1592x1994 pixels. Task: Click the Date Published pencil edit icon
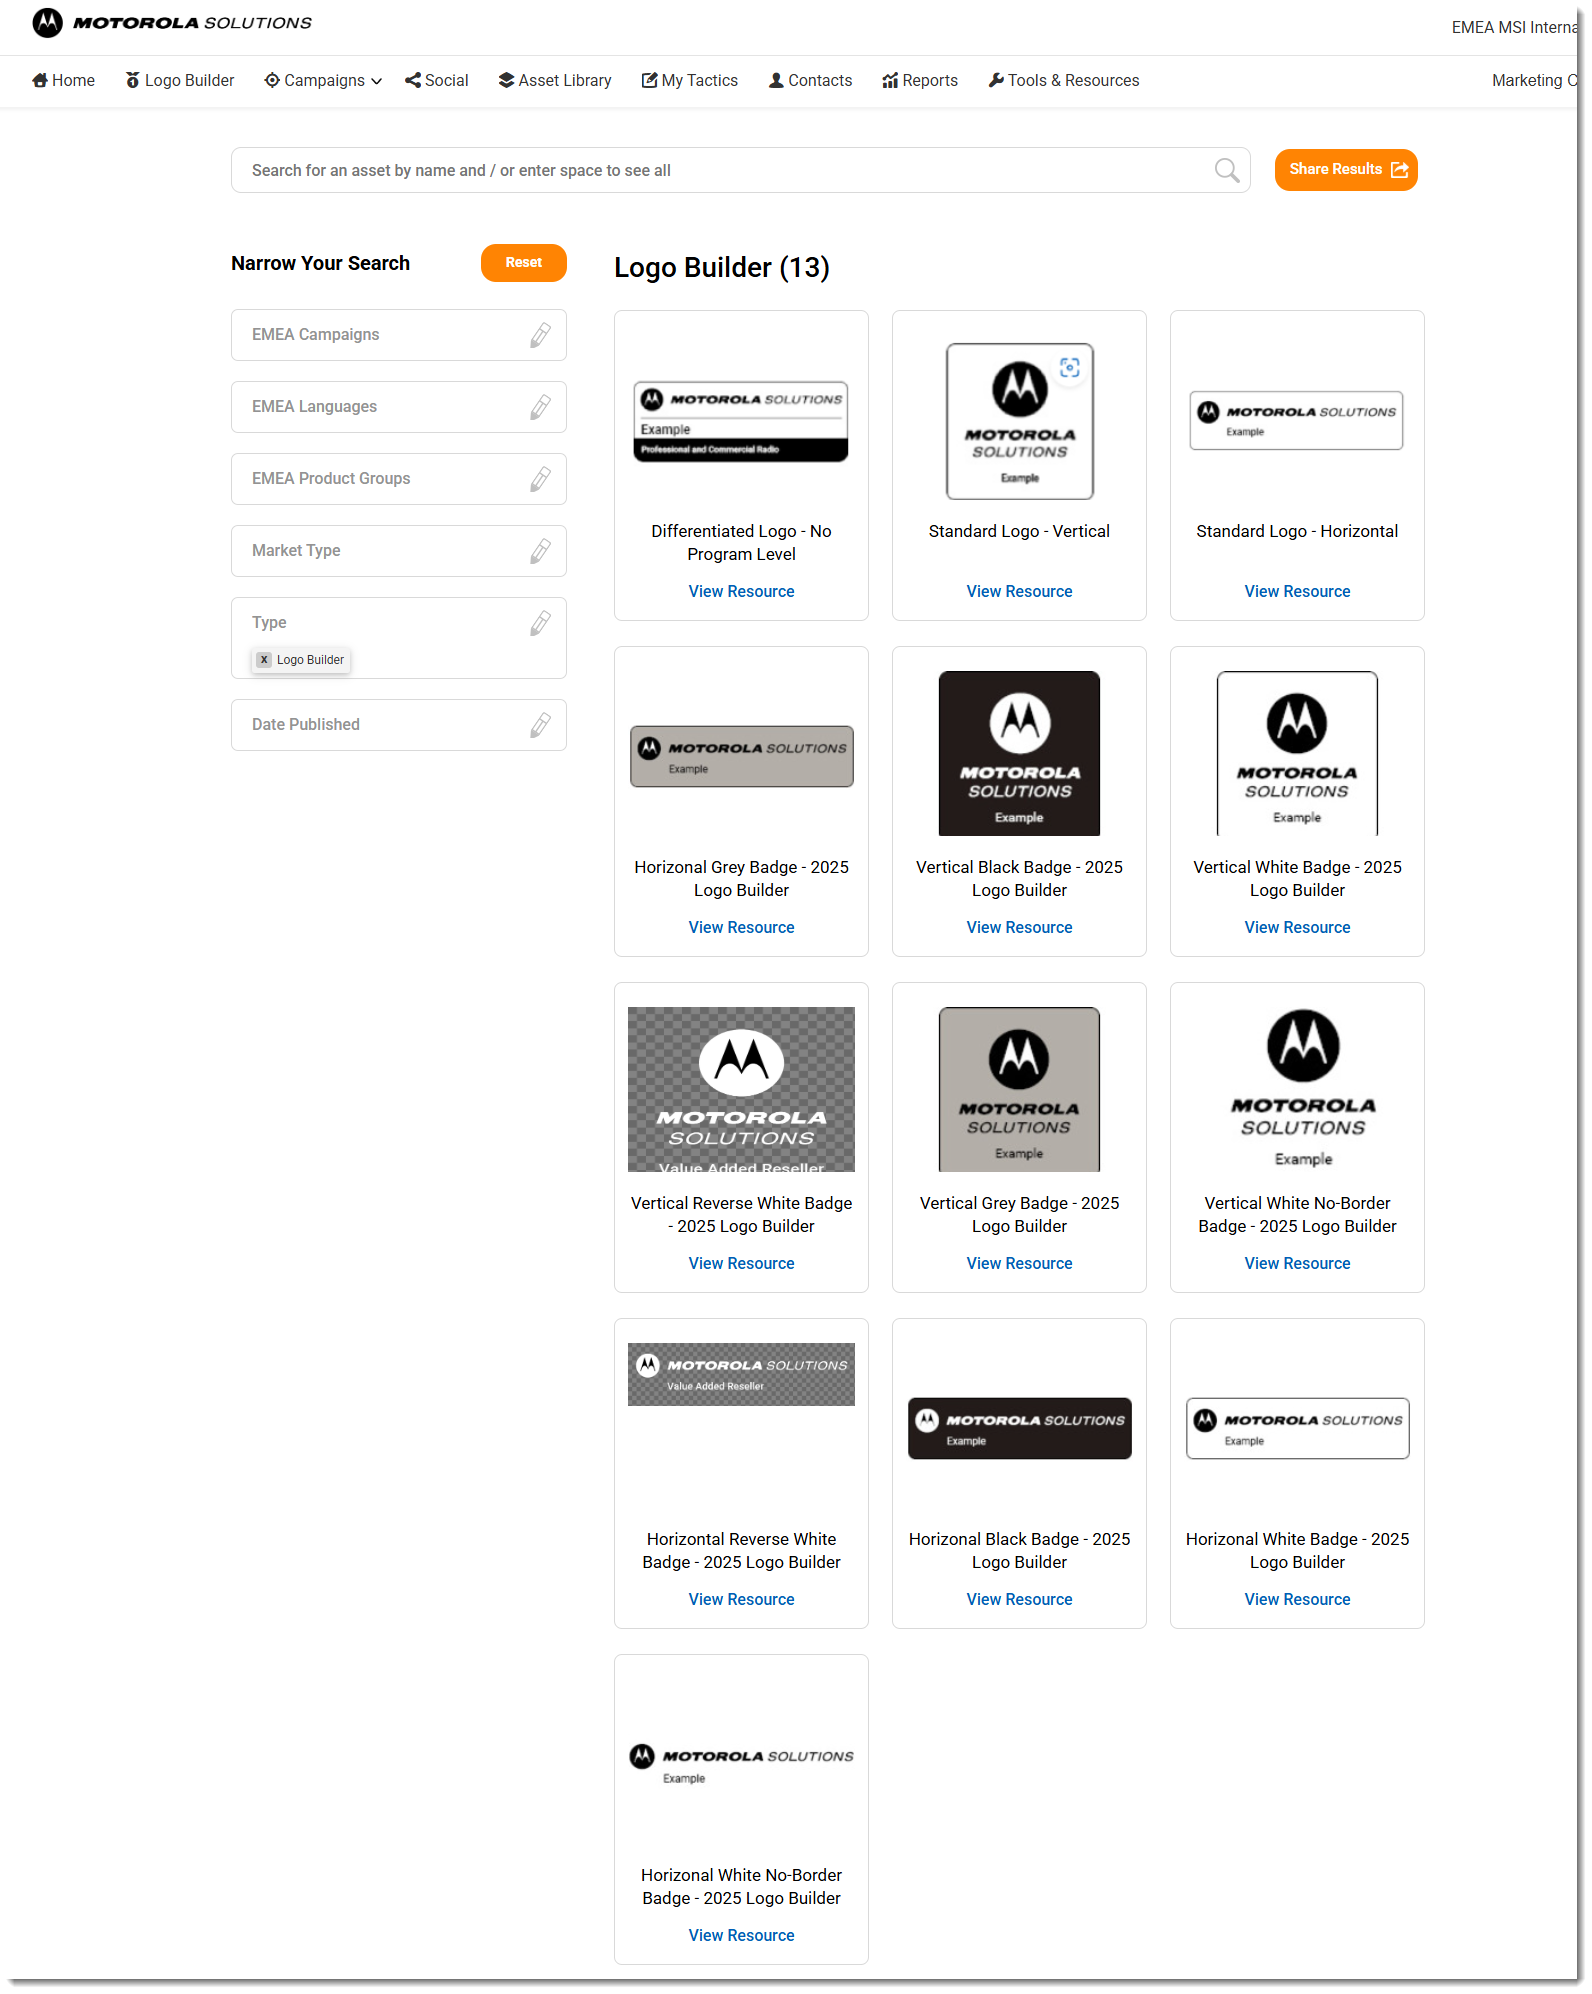tap(540, 725)
